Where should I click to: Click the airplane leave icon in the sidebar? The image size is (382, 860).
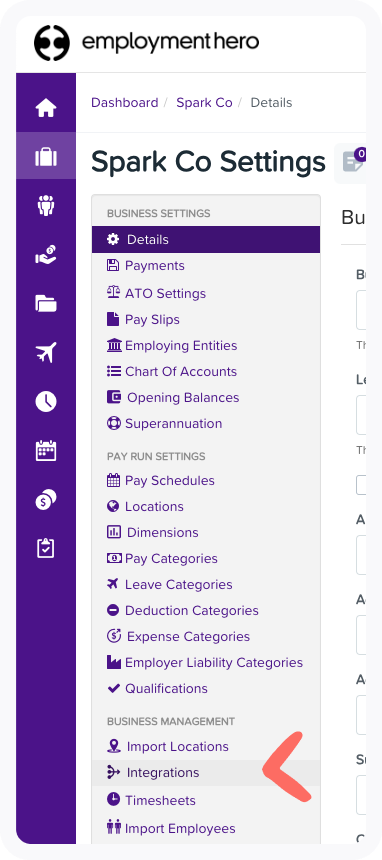pyautogui.click(x=46, y=352)
